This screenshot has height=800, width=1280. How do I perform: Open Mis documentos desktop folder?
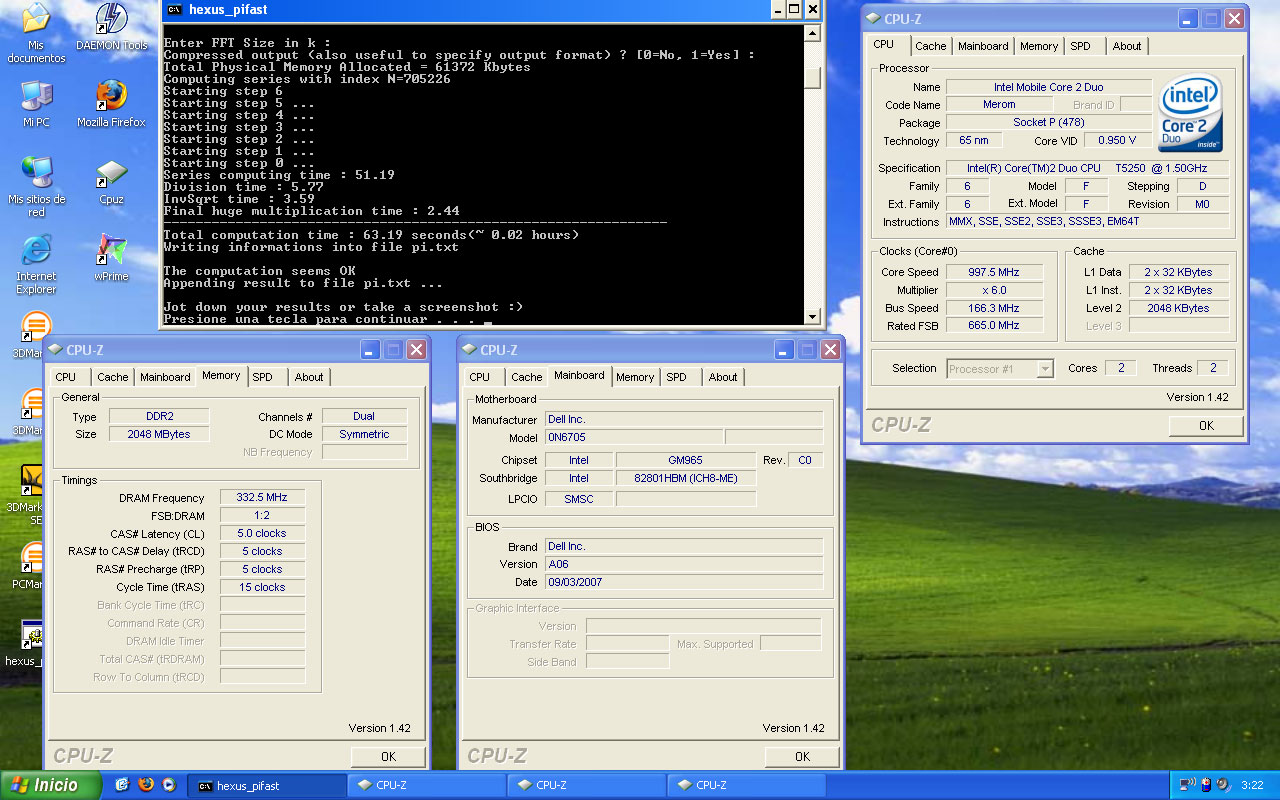pyautogui.click(x=36, y=32)
